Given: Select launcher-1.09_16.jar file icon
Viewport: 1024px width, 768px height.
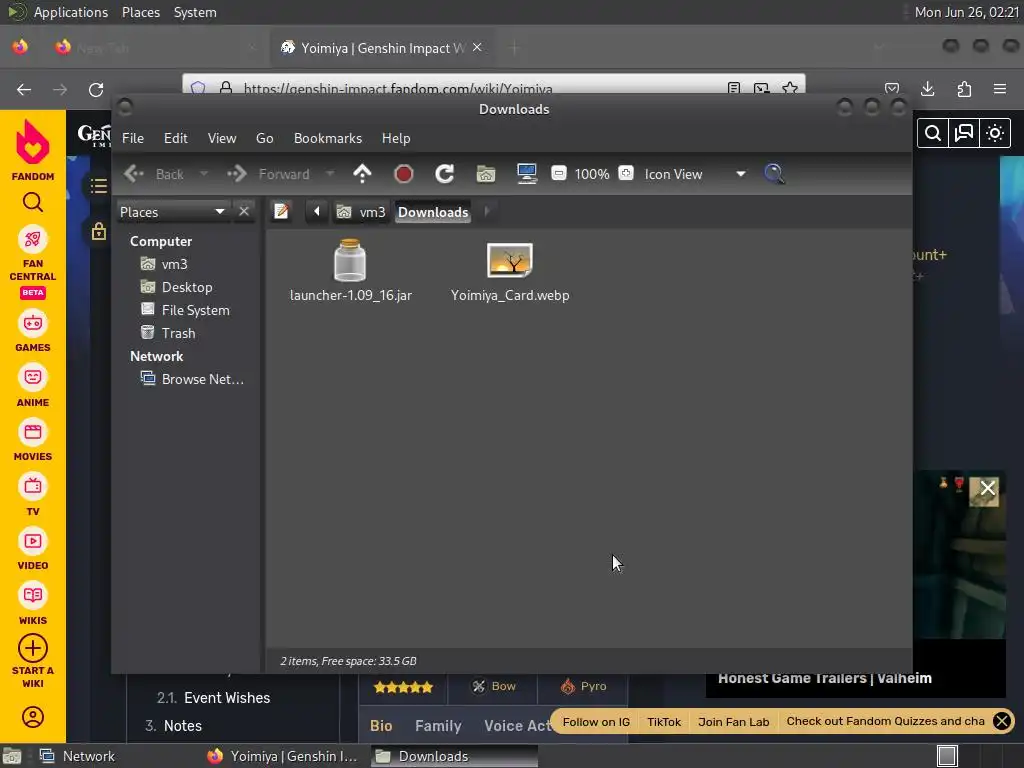Looking at the screenshot, I should tap(350, 260).
